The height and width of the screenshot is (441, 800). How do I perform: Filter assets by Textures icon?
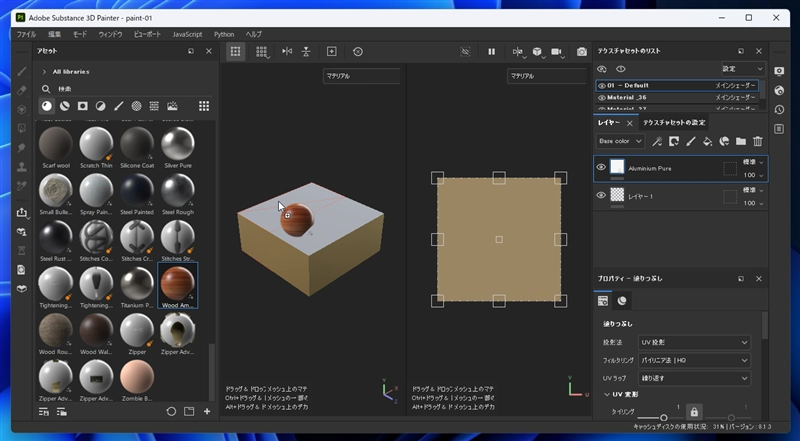tap(154, 106)
